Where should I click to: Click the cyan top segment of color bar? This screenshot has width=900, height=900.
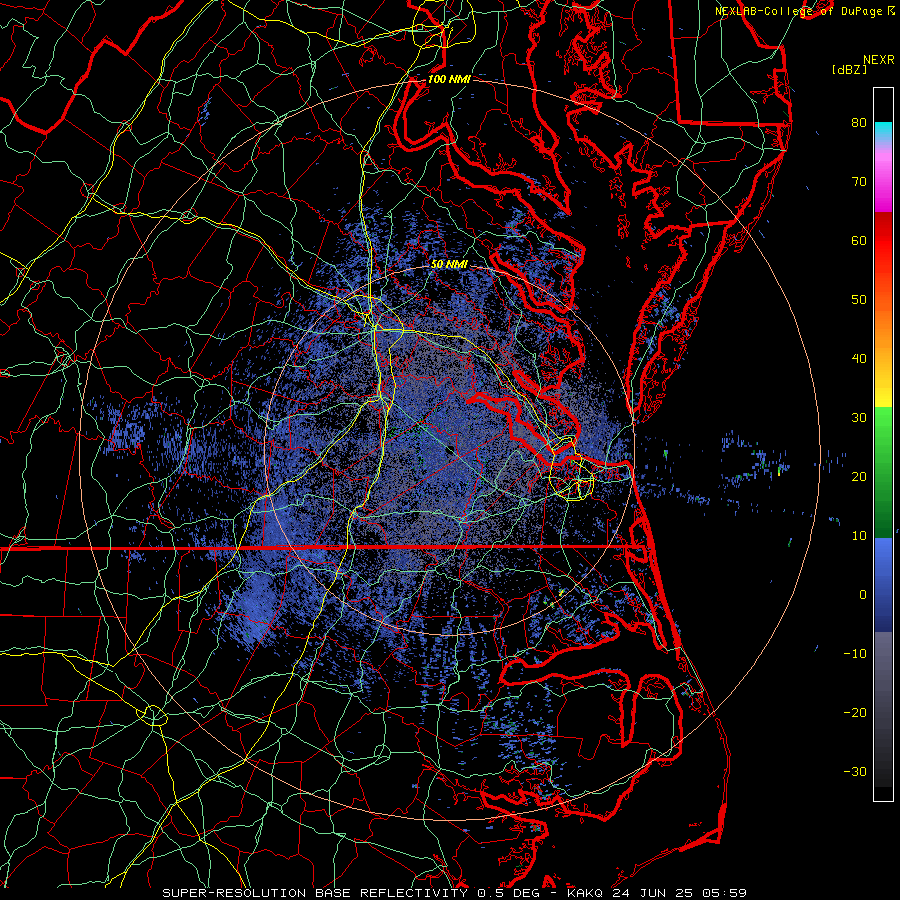point(883,130)
